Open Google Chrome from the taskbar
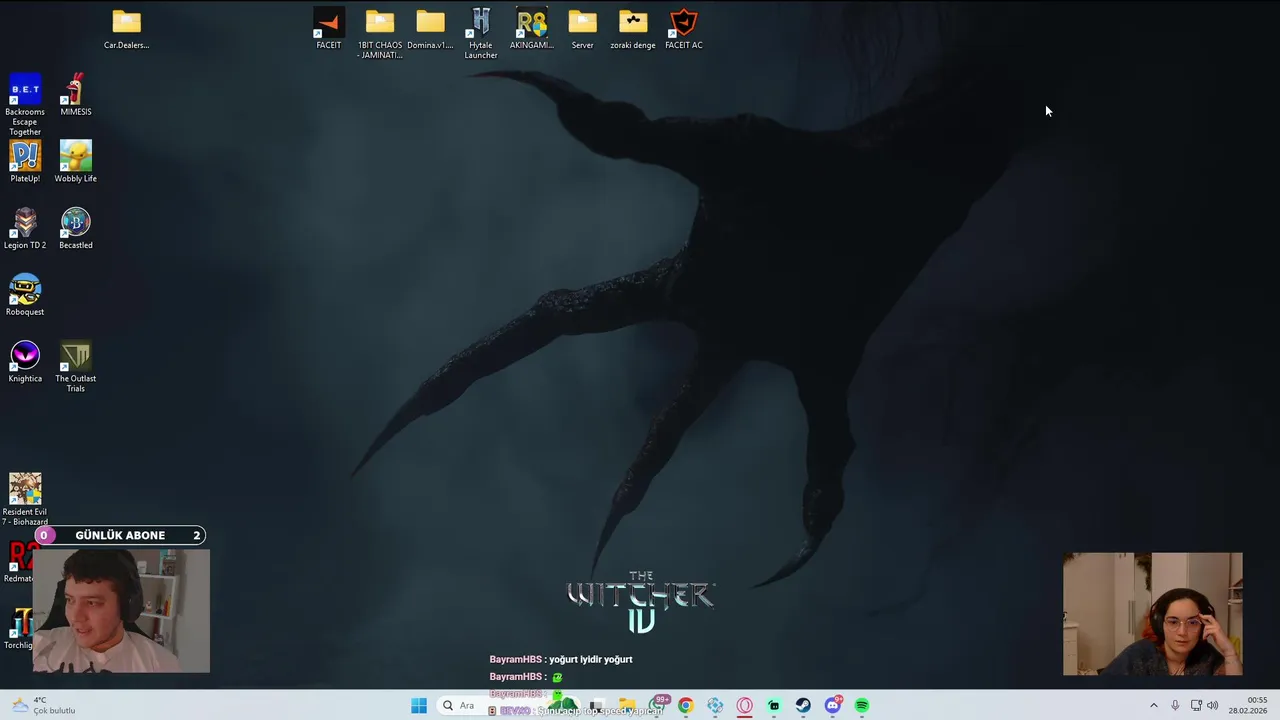Screen dimensions: 1280x720 (685, 706)
